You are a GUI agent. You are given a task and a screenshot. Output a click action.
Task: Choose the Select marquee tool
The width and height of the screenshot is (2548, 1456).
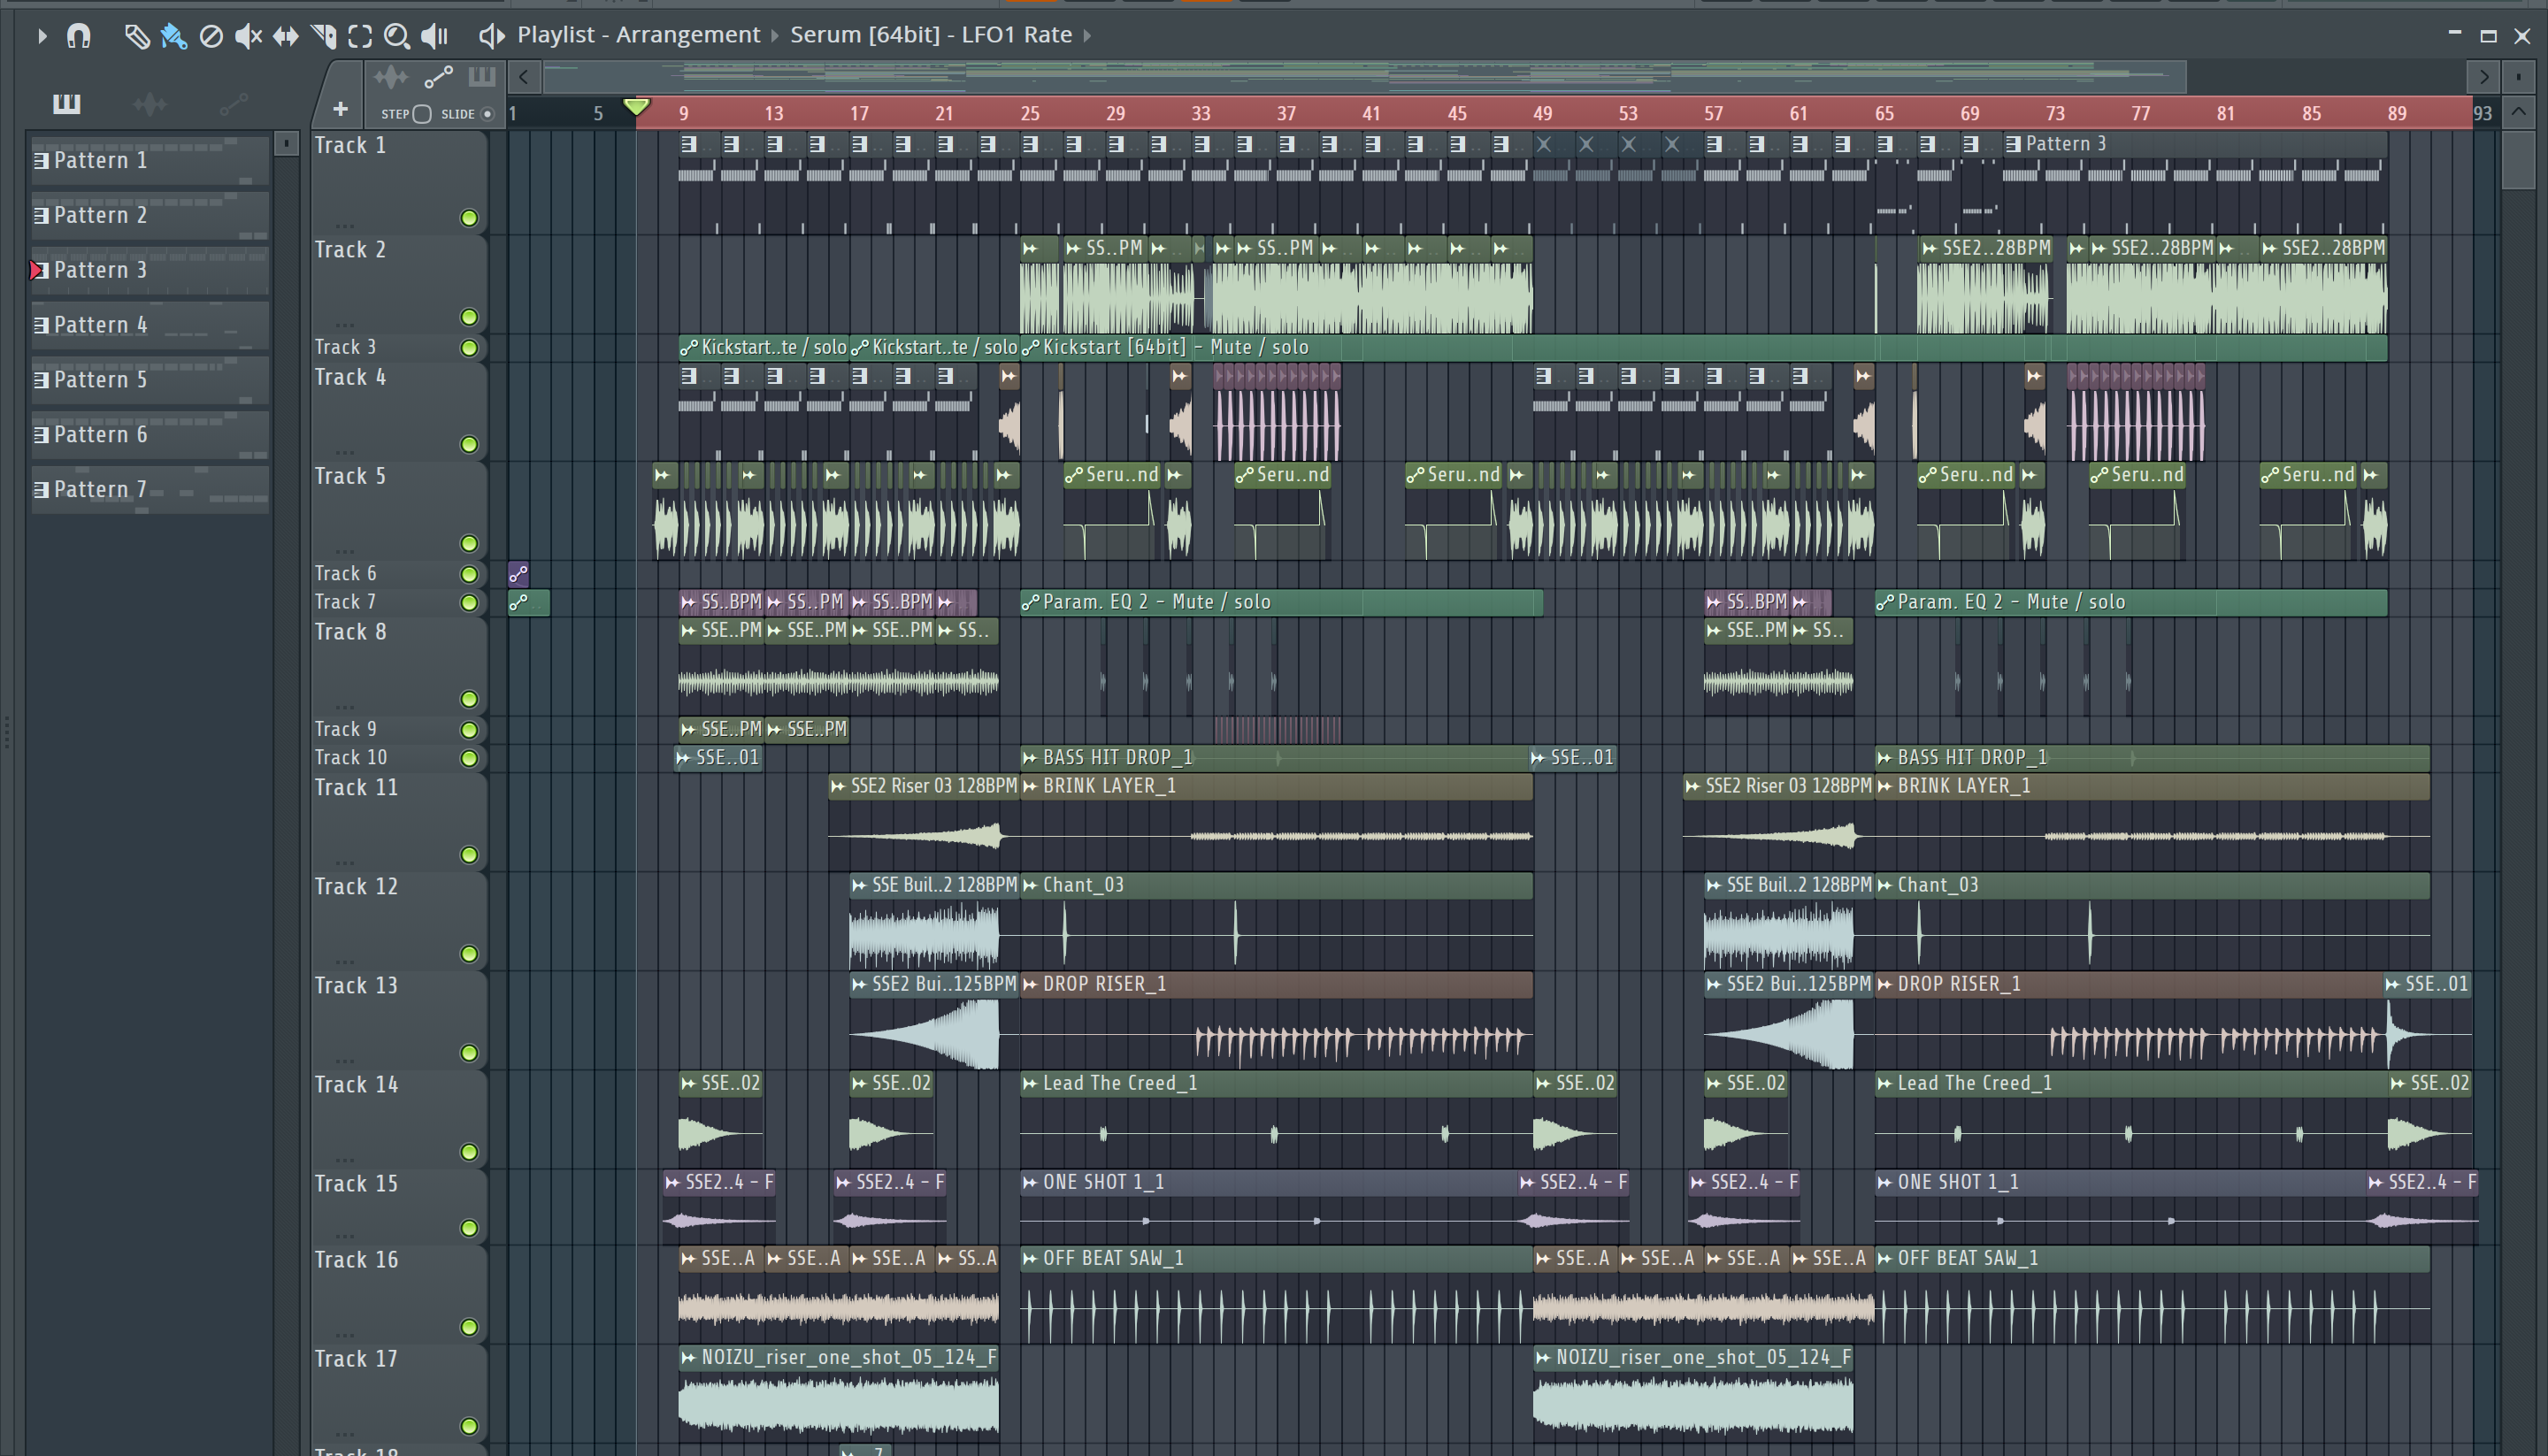pos(360,36)
